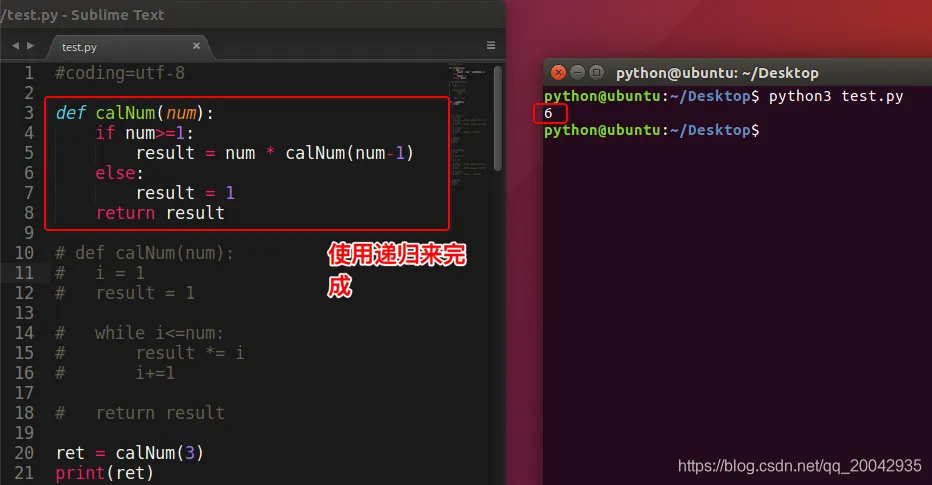
Task: Click the 'result = 1' line on line 7
Action: [185, 193]
